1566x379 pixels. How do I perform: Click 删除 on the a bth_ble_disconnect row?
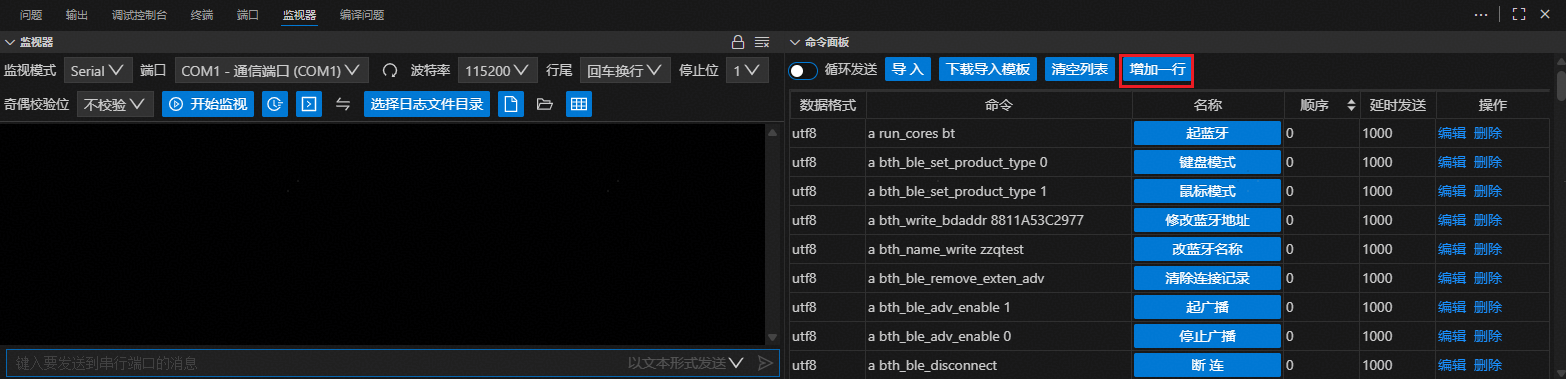click(1488, 365)
